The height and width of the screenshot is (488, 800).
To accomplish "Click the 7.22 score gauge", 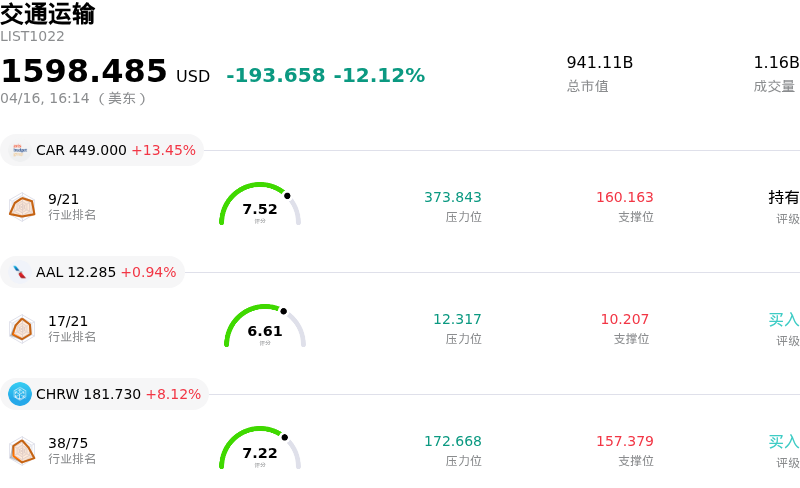I will [260, 449].
